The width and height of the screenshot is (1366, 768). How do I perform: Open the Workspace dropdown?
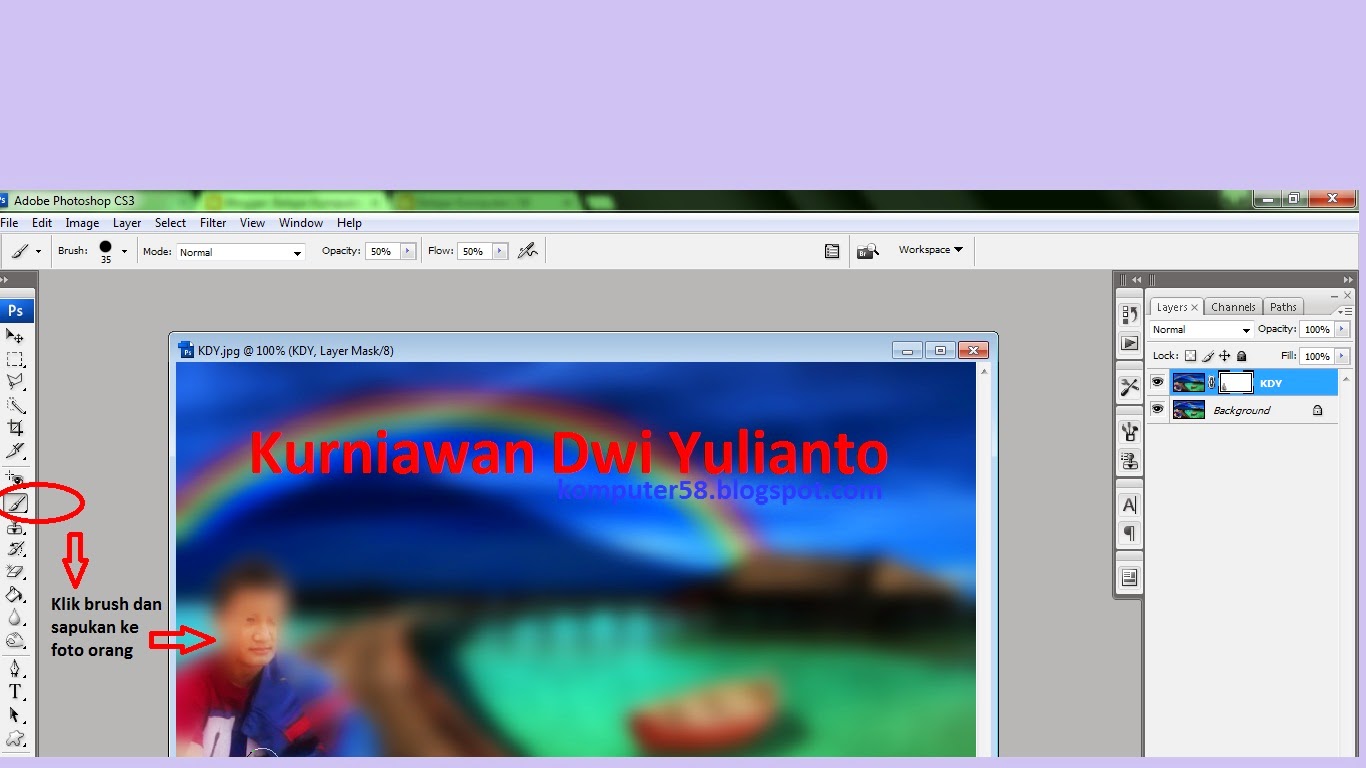[928, 250]
